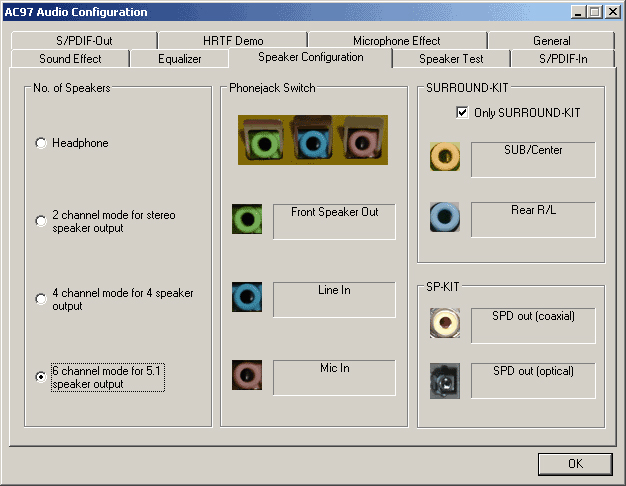626x486 pixels.
Task: Open the S/PDIF-Out tab
Action: pyautogui.click(x=84, y=41)
